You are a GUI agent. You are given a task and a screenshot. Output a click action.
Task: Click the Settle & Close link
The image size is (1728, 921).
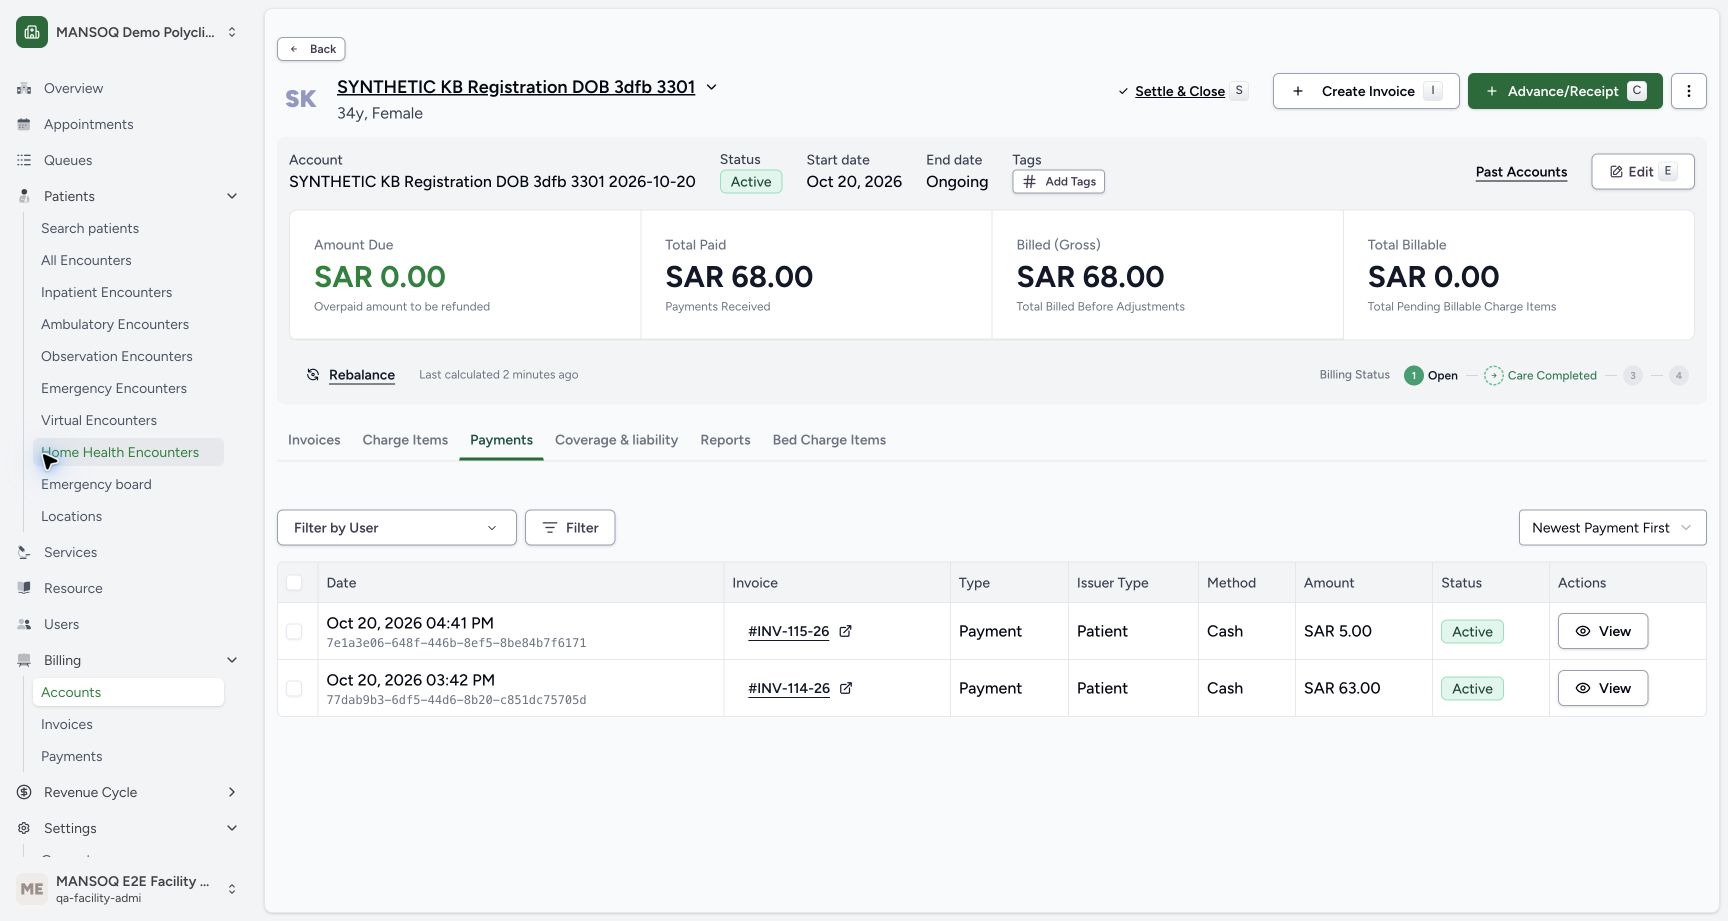click(x=1180, y=91)
